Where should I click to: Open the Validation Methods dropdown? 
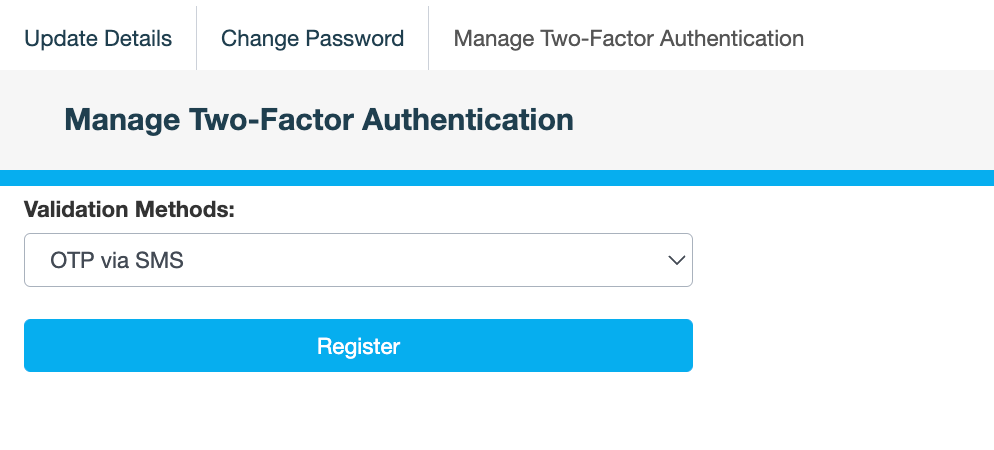point(358,260)
